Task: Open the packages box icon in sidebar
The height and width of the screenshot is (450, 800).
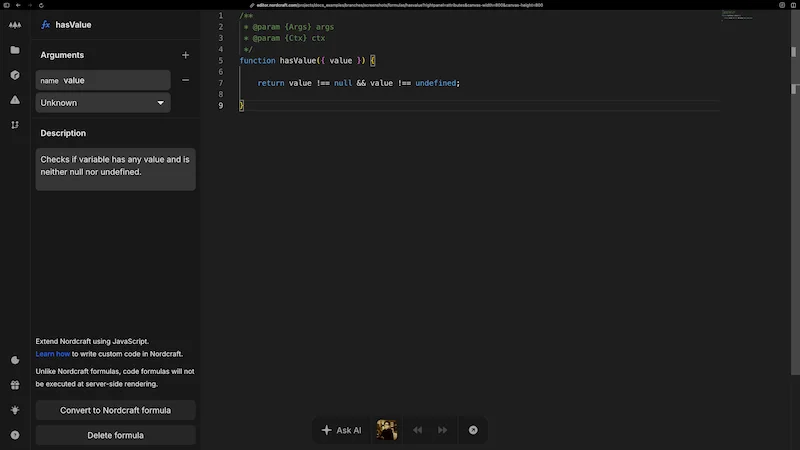Action: [15, 75]
